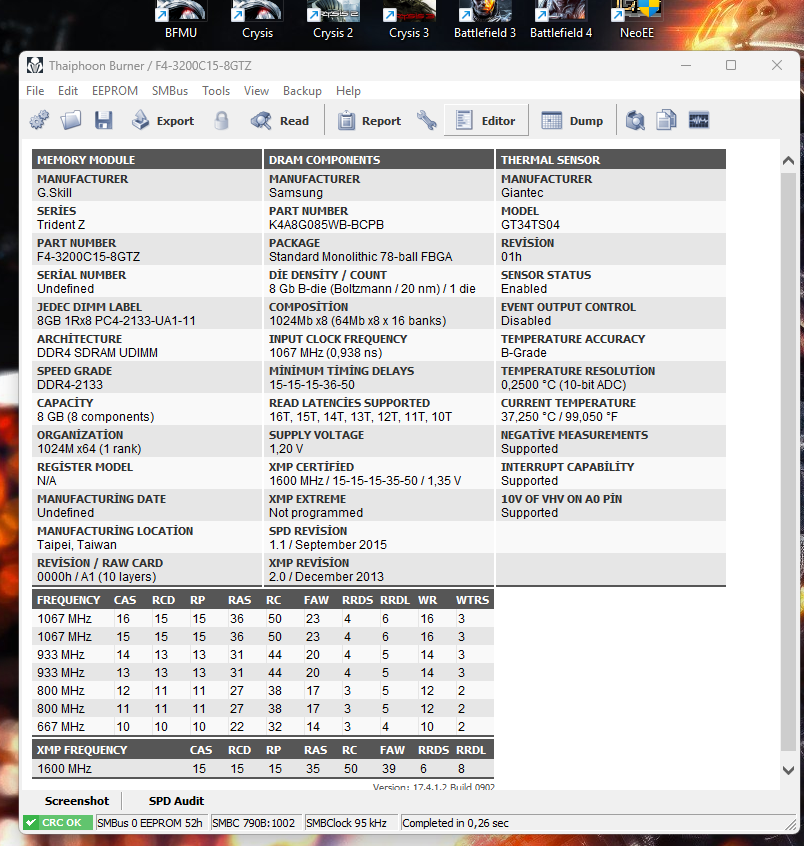
Task: Click the XMP 1600 MHz frequency row
Action: (263, 768)
